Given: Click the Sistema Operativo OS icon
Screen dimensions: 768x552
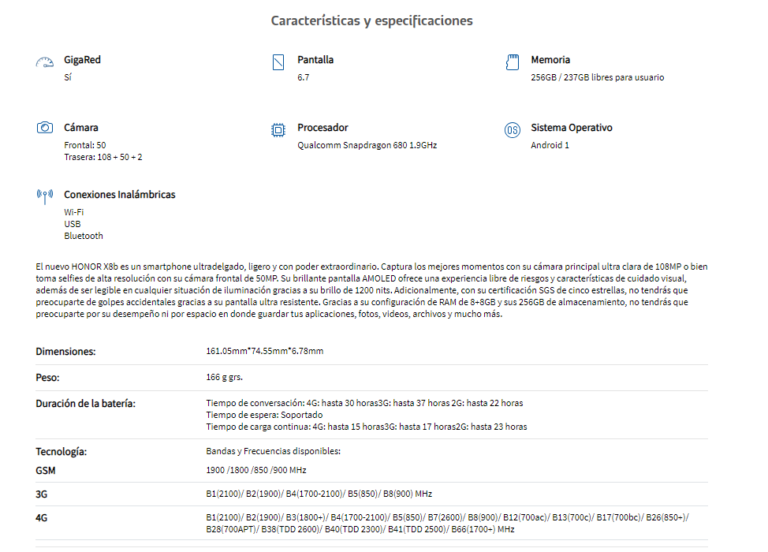Looking at the screenshot, I should point(512,130).
